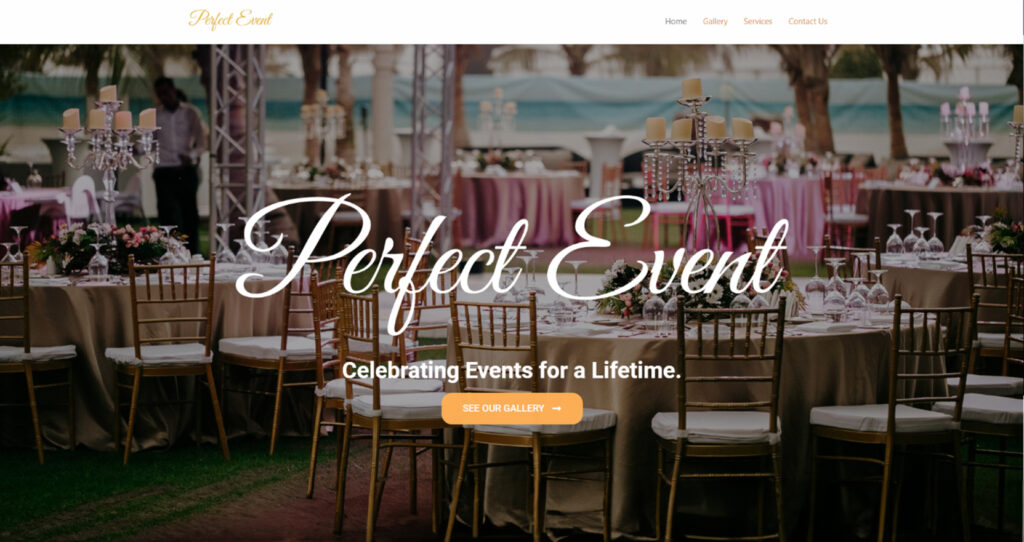1024x542 pixels.
Task: Click the tall center candelabra in the hero image
Action: point(698,163)
